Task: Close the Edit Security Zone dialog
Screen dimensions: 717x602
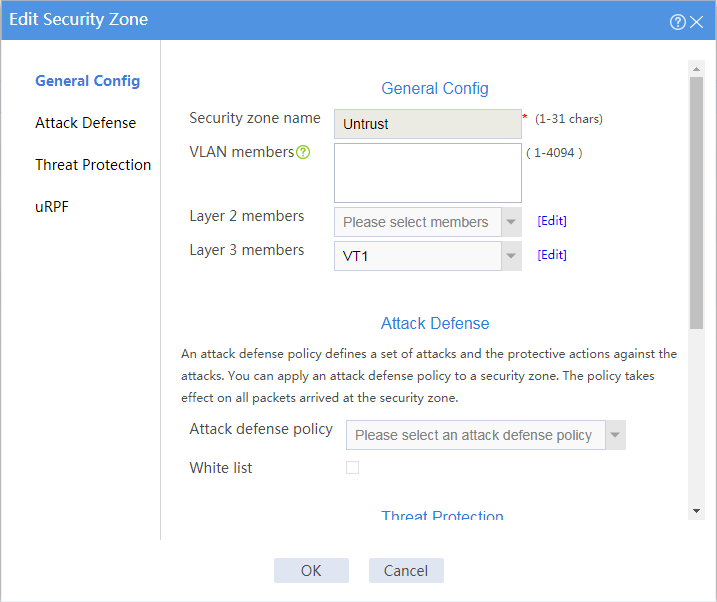Action: [696, 21]
